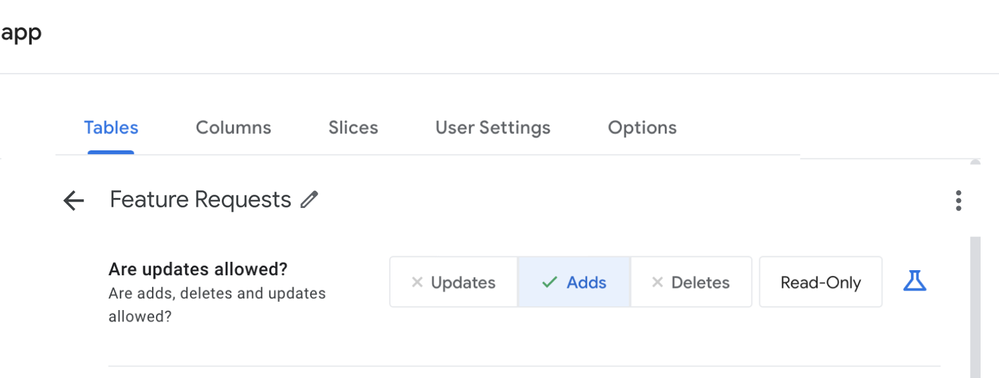
Task: Click the blue flask expression icon
Action: coord(914,281)
